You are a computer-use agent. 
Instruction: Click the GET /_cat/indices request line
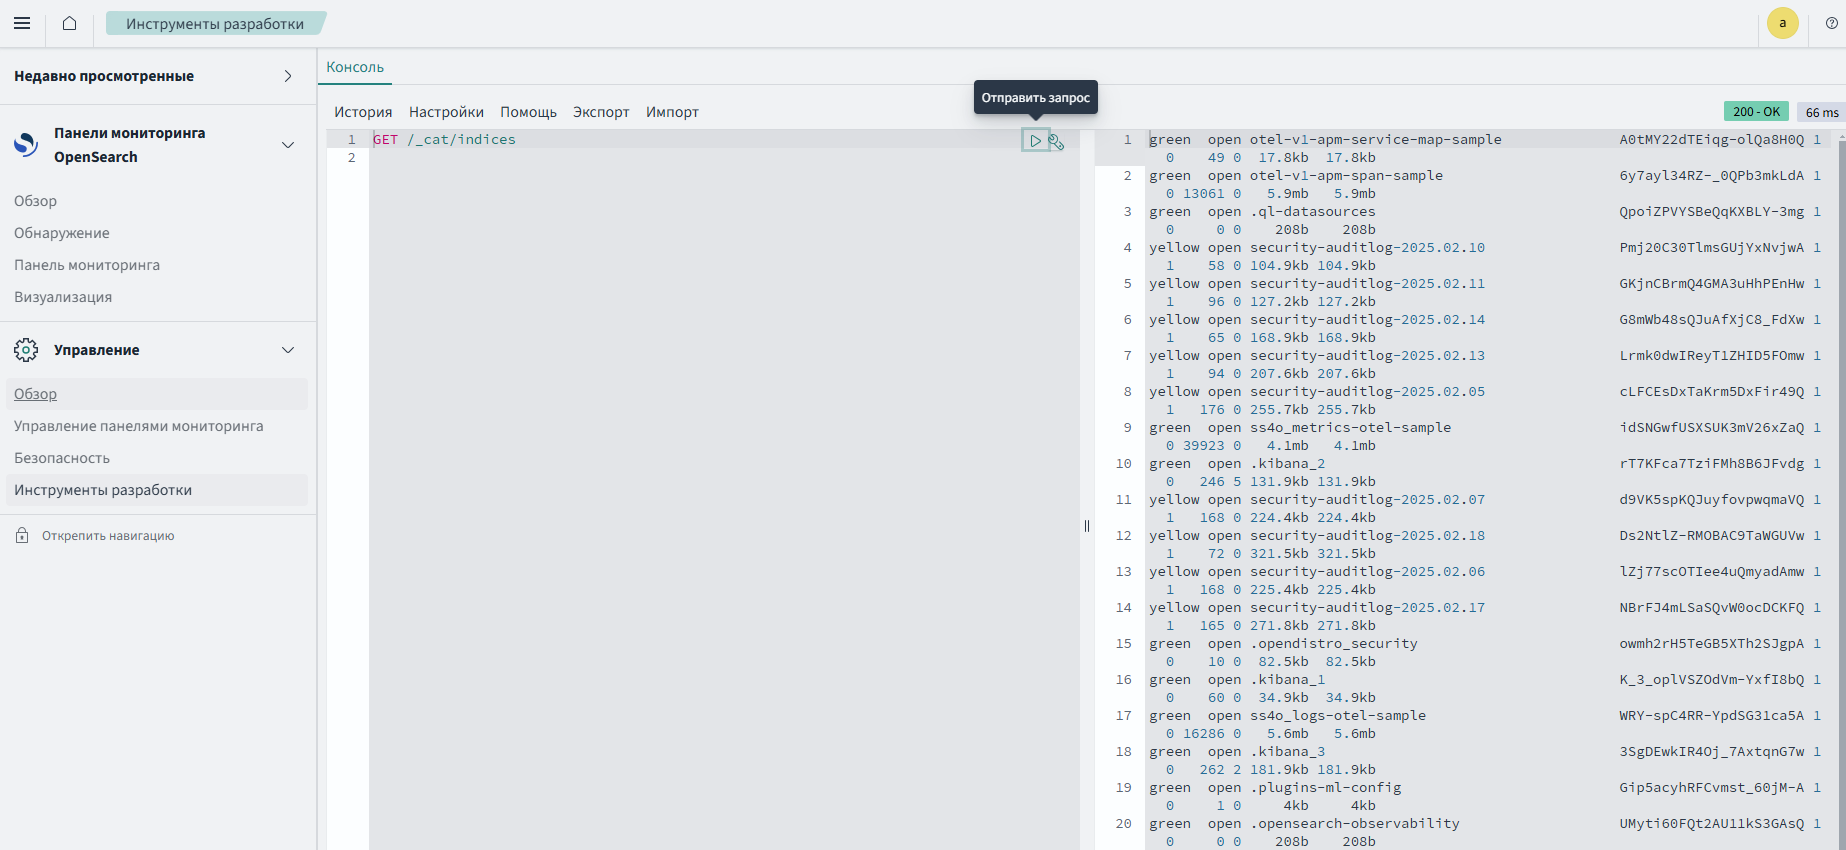445,140
